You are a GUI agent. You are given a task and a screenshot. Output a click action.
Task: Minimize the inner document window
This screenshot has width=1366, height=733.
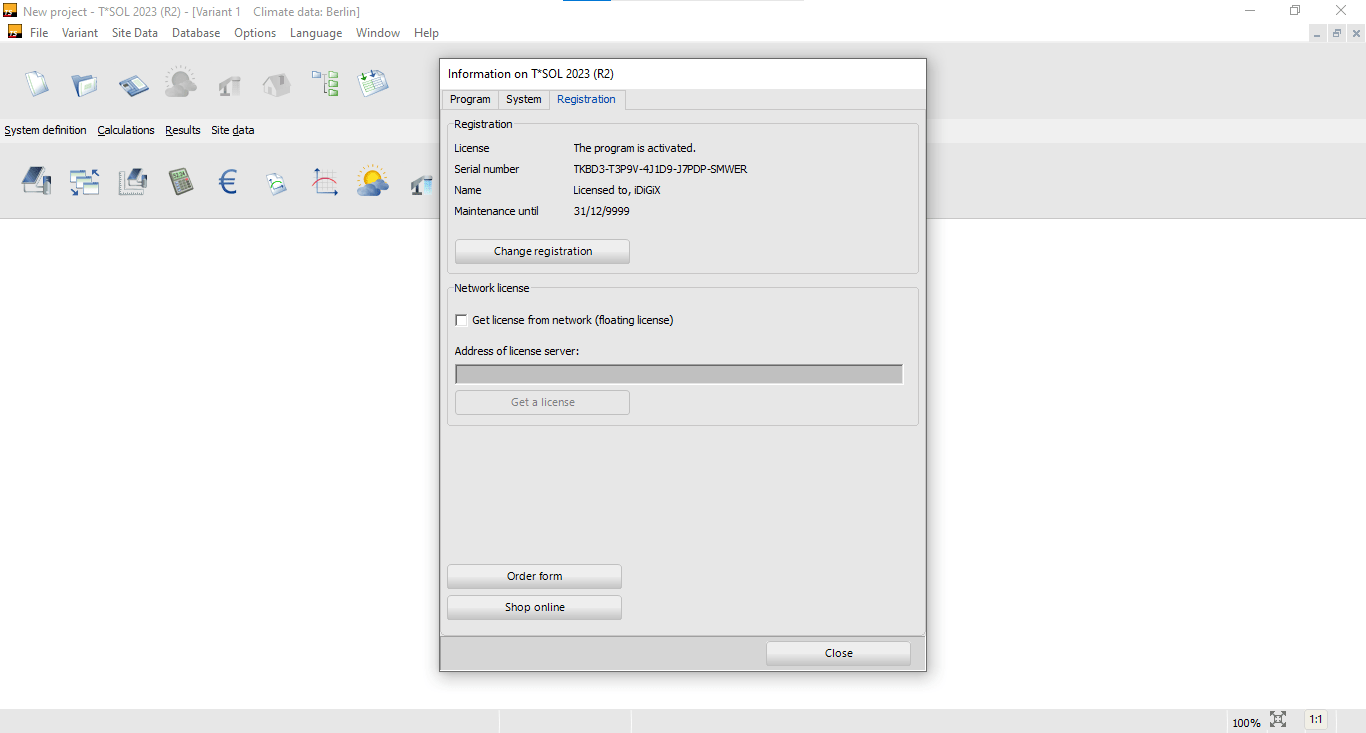click(1317, 33)
